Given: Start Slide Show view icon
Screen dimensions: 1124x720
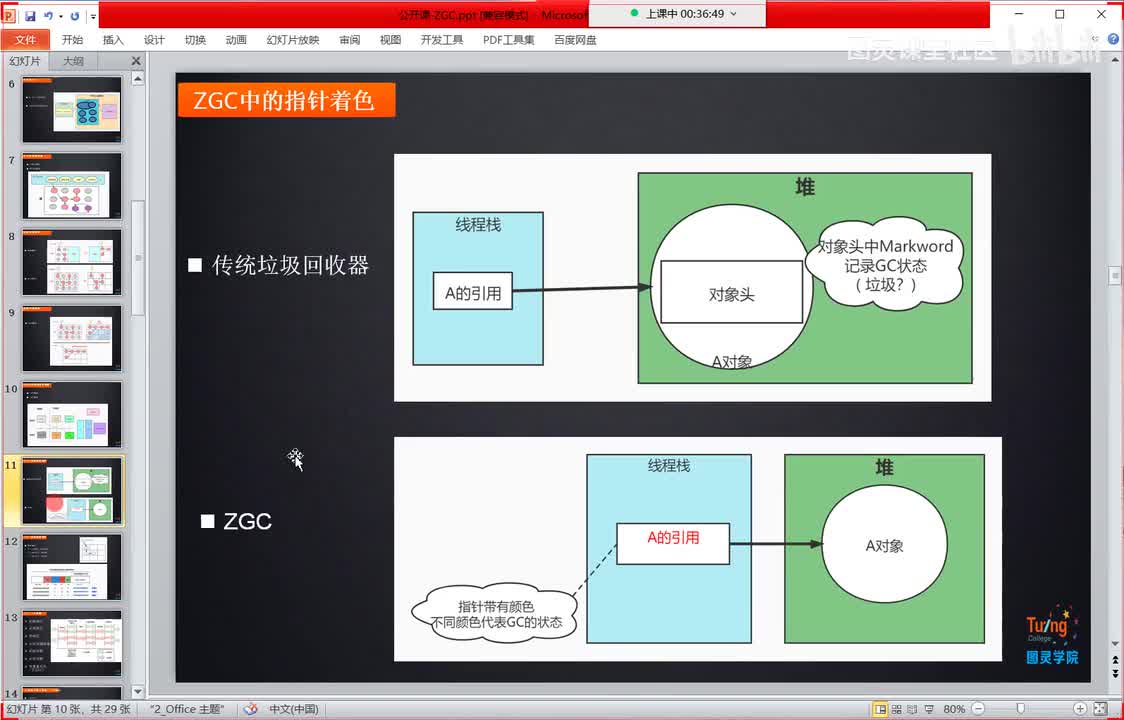Looking at the screenshot, I should pos(928,709).
